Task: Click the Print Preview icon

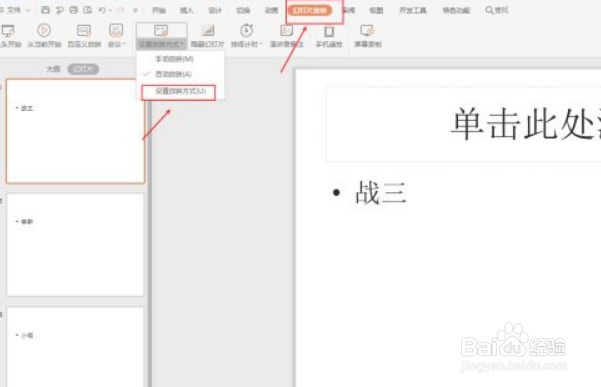Action: coord(88,10)
